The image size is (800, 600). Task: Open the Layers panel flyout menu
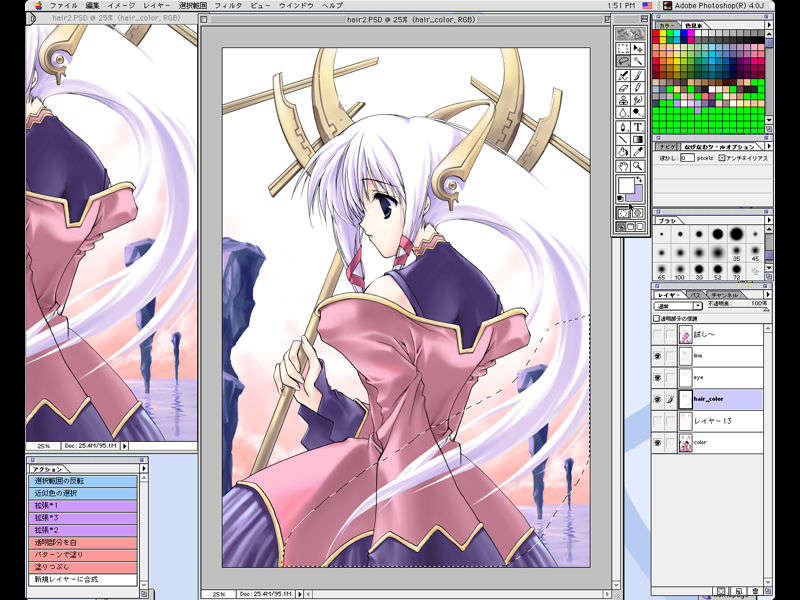pyautogui.click(x=767, y=294)
